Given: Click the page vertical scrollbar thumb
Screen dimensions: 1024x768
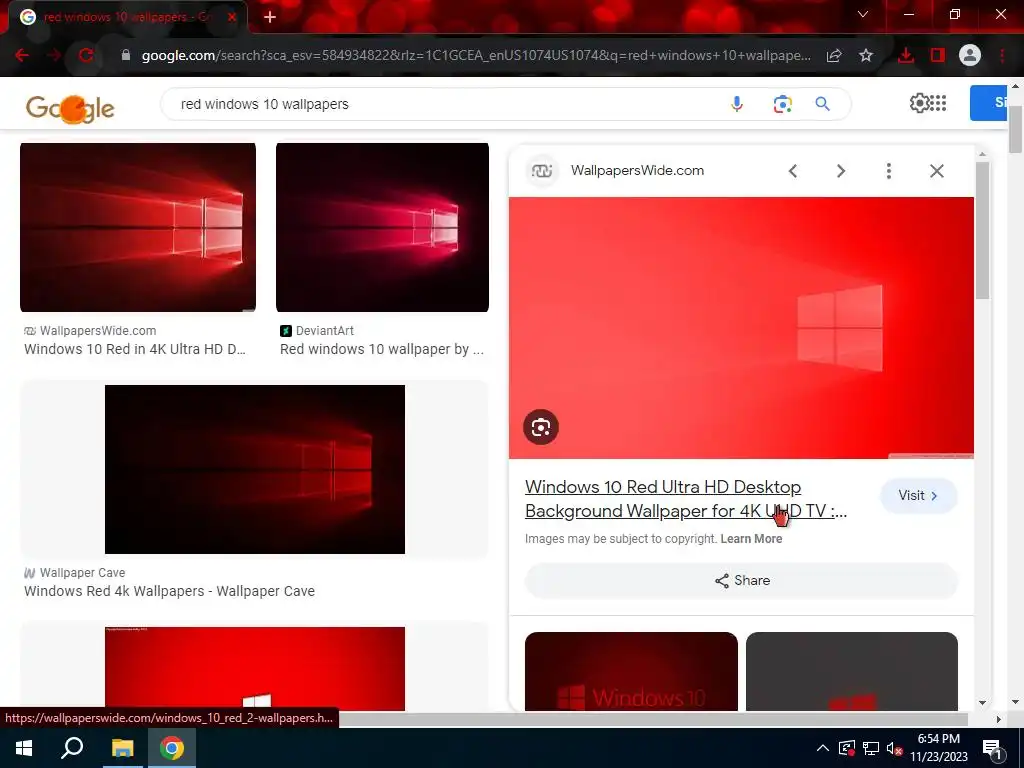Looking at the screenshot, I should [1016, 129].
